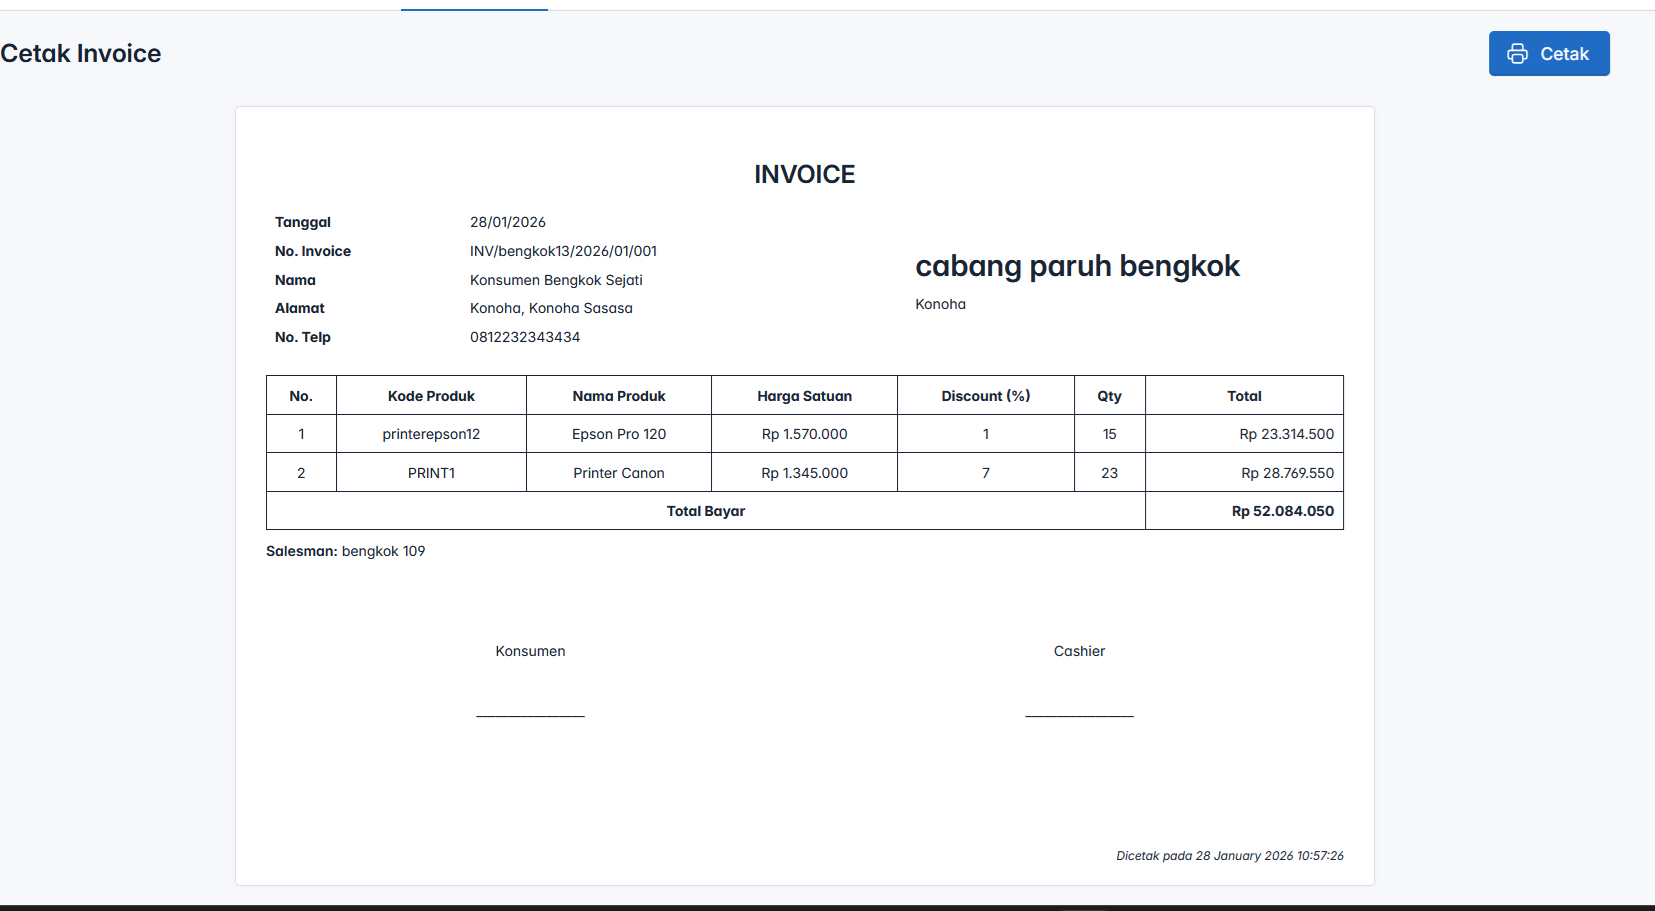Click Salesman bengkok 109 line

pyautogui.click(x=346, y=551)
